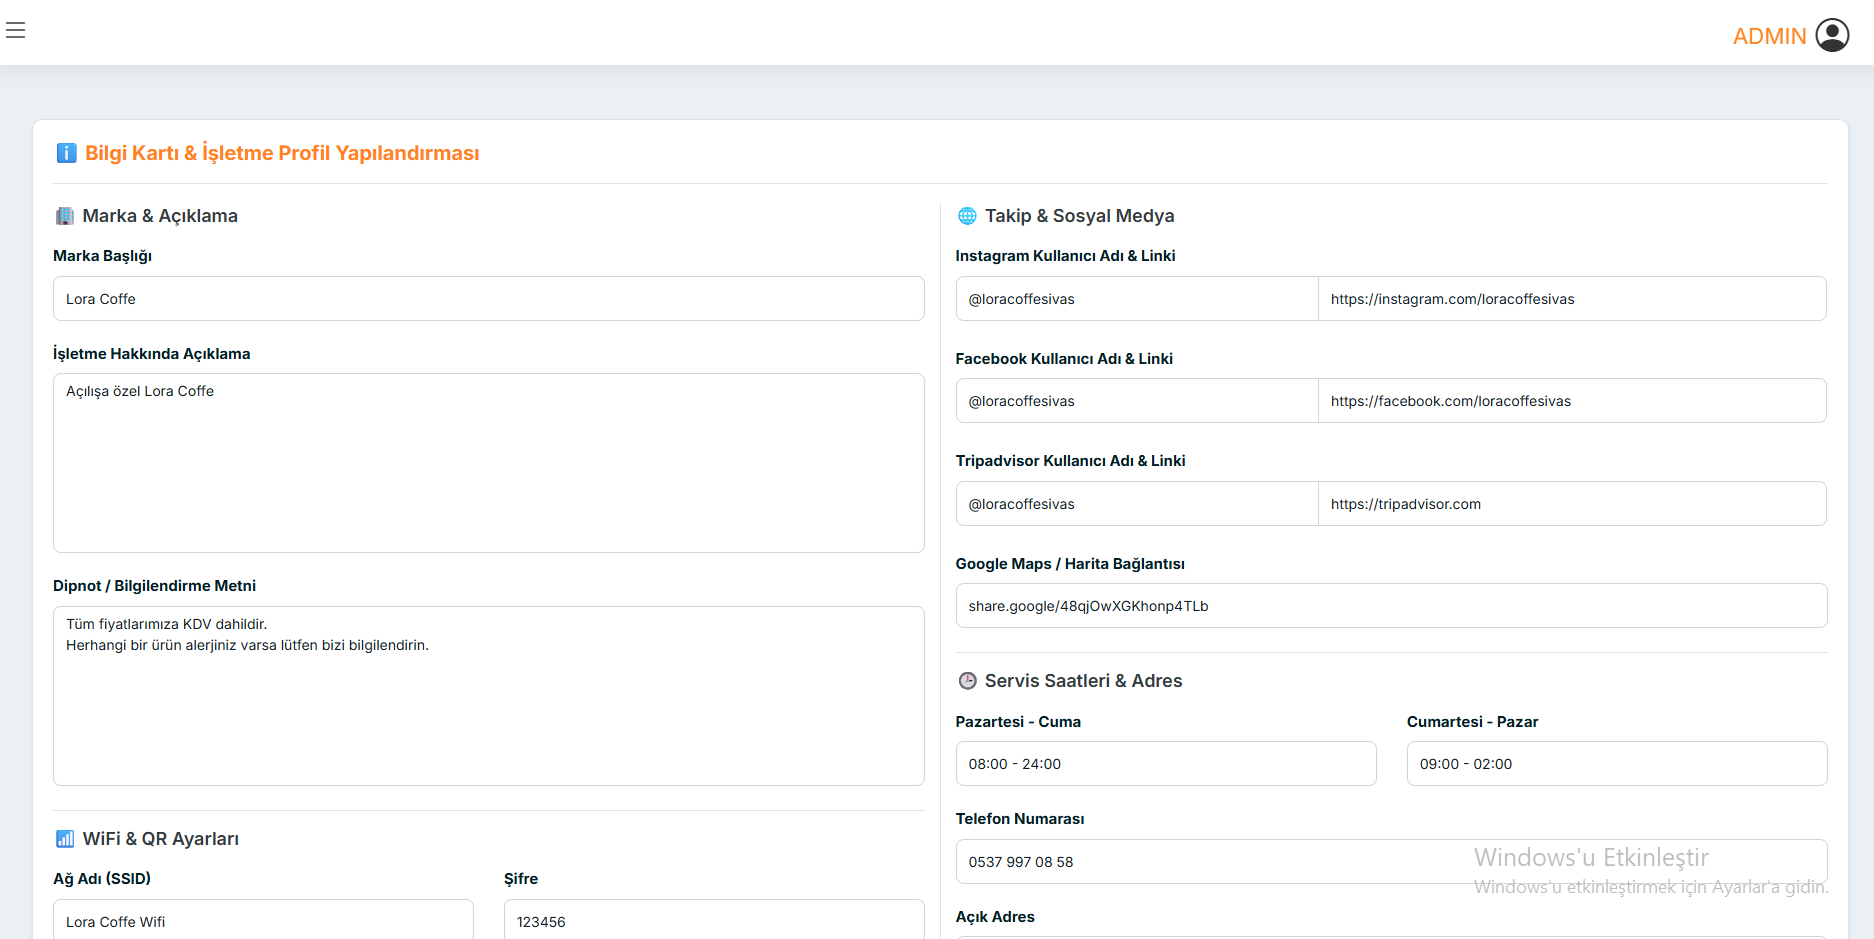Focus the Marka Başlığı field with Lora Coffe
1874x939 pixels.
tap(489, 299)
